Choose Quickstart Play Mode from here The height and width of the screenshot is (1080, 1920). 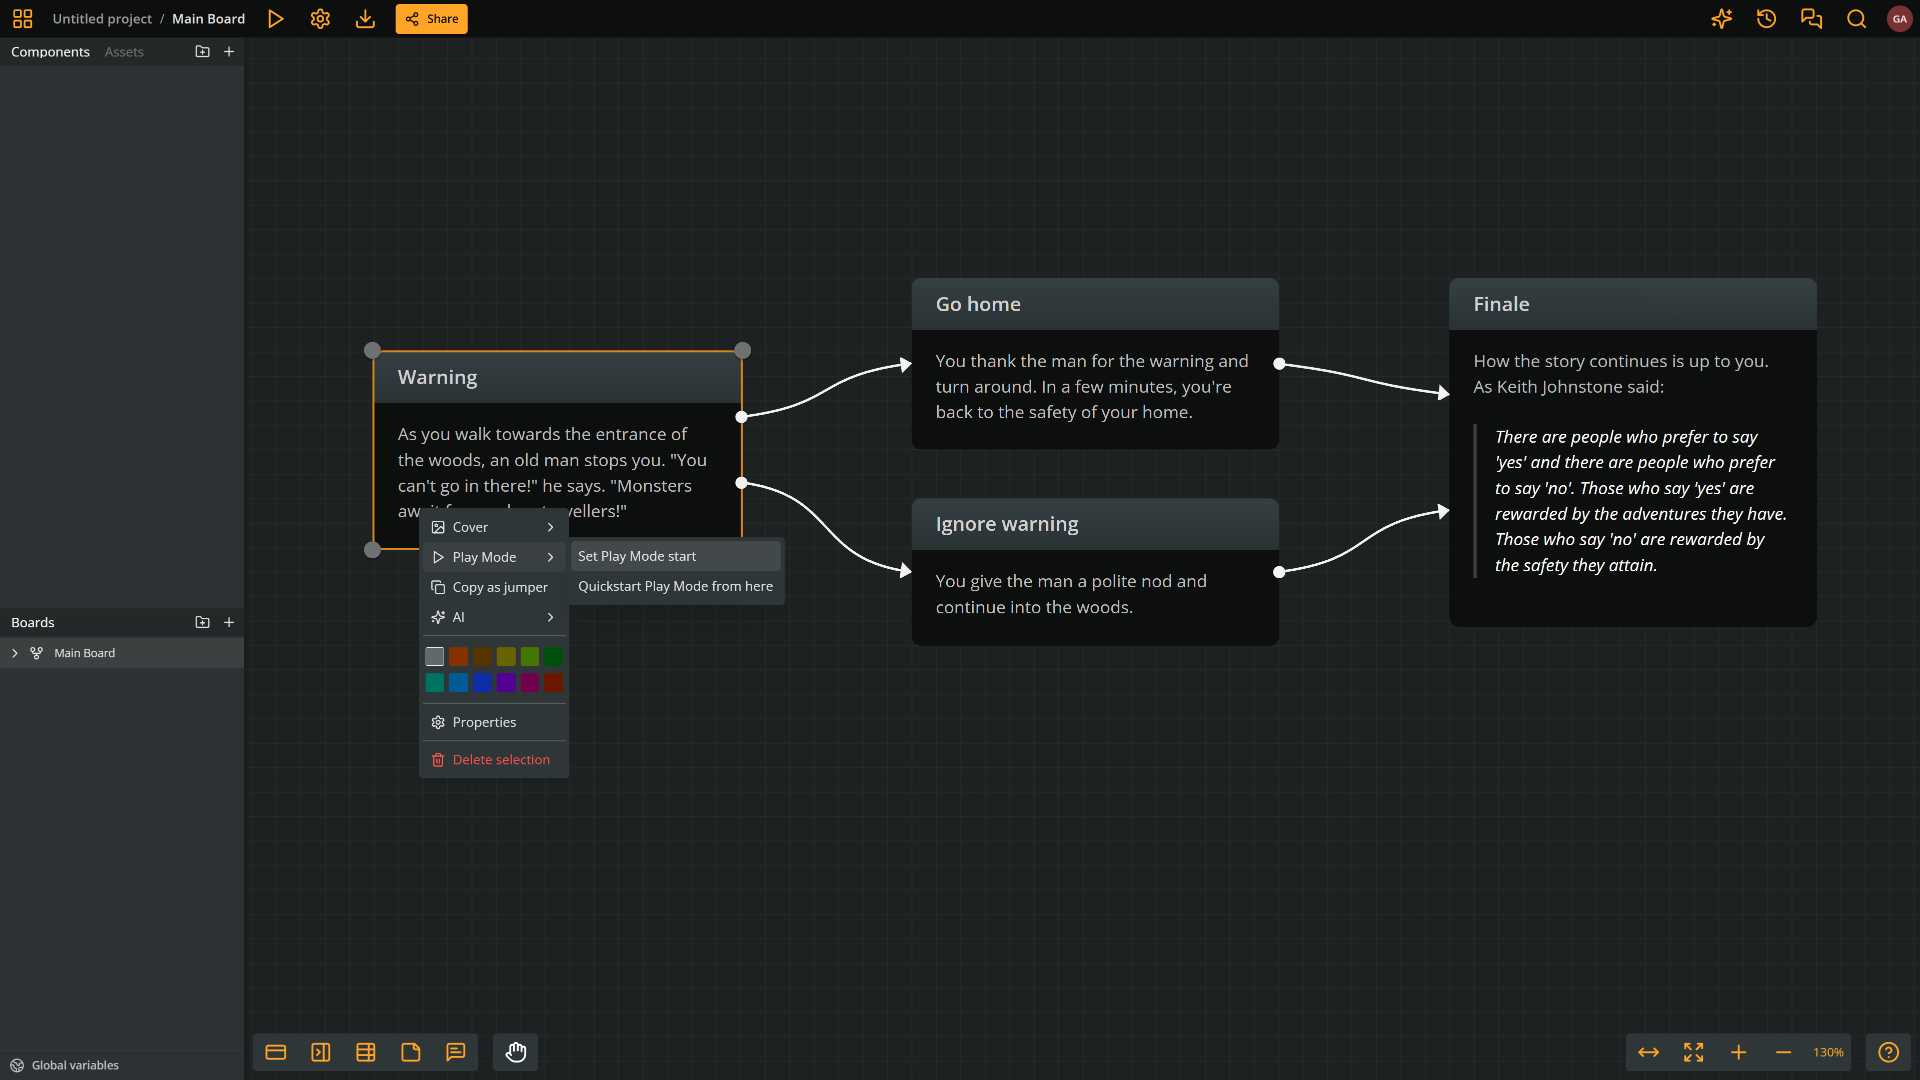[676, 586]
